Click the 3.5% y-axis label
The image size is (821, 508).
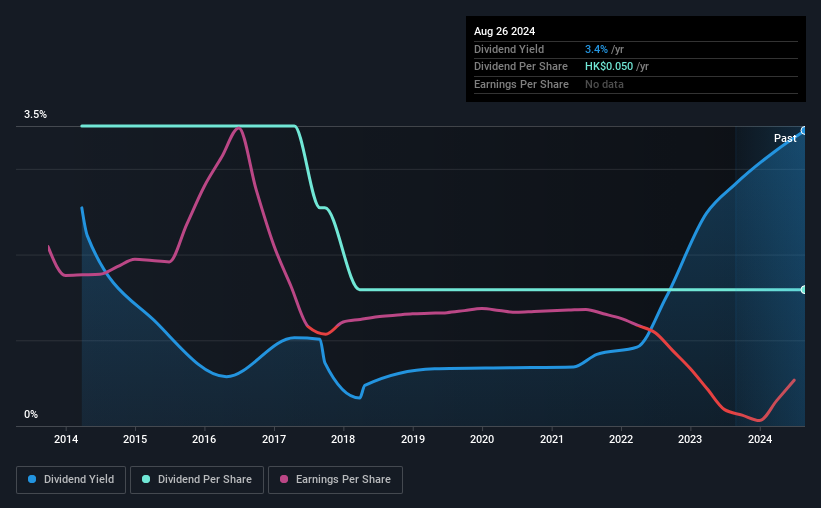point(35,114)
